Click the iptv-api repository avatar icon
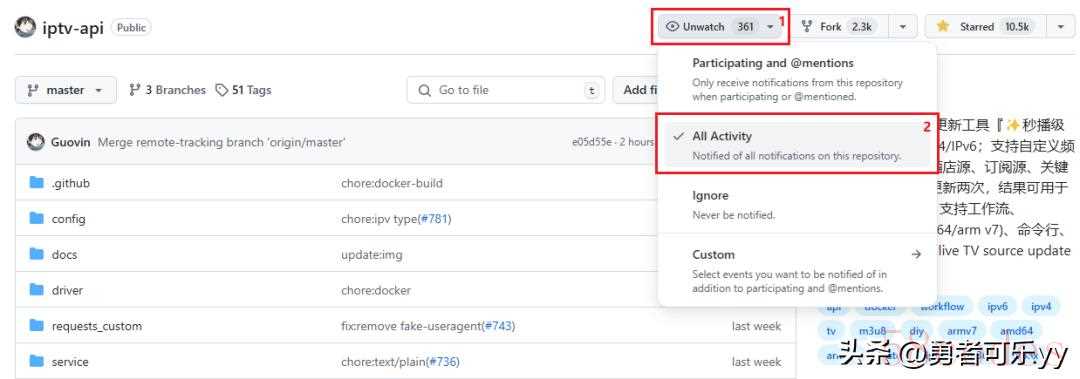Viewport: 1080px width, 379px height. pos(25,28)
